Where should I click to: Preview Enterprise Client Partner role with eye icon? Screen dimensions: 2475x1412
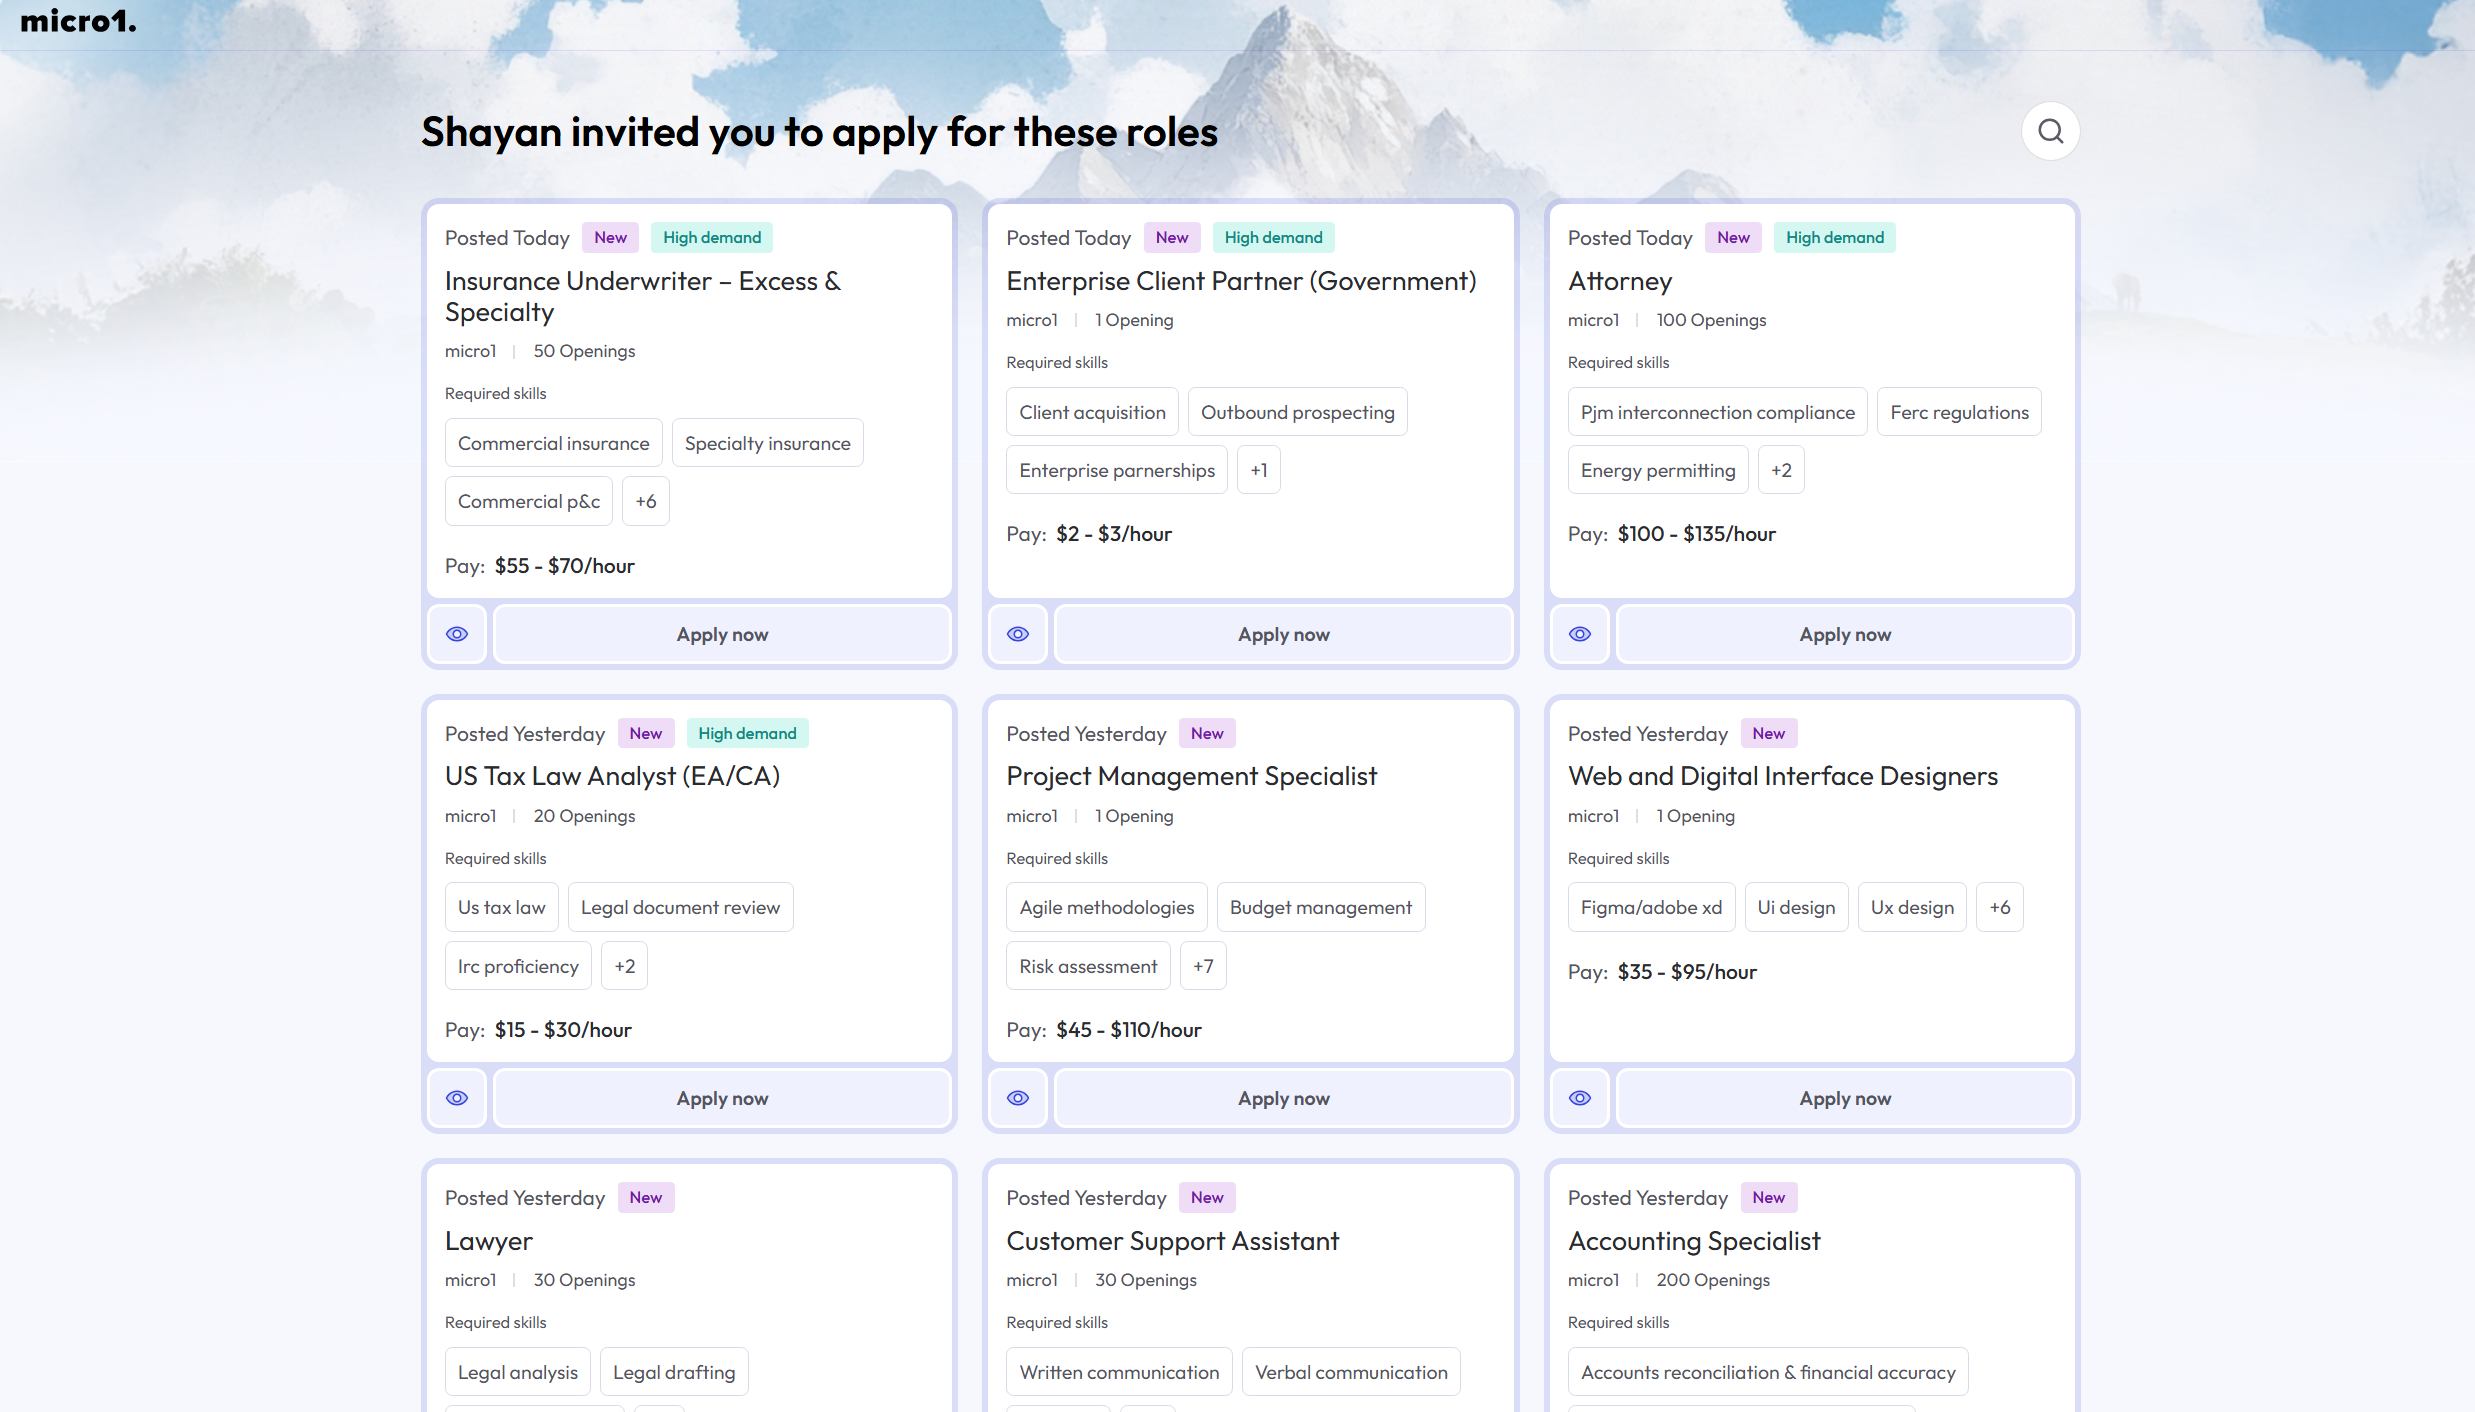(x=1018, y=634)
